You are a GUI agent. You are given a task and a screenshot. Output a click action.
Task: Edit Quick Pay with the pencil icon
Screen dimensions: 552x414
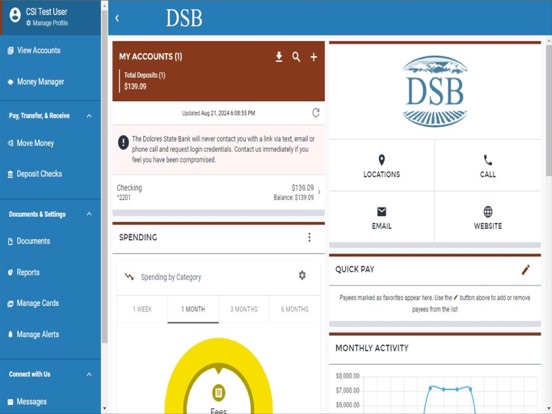pyautogui.click(x=526, y=270)
